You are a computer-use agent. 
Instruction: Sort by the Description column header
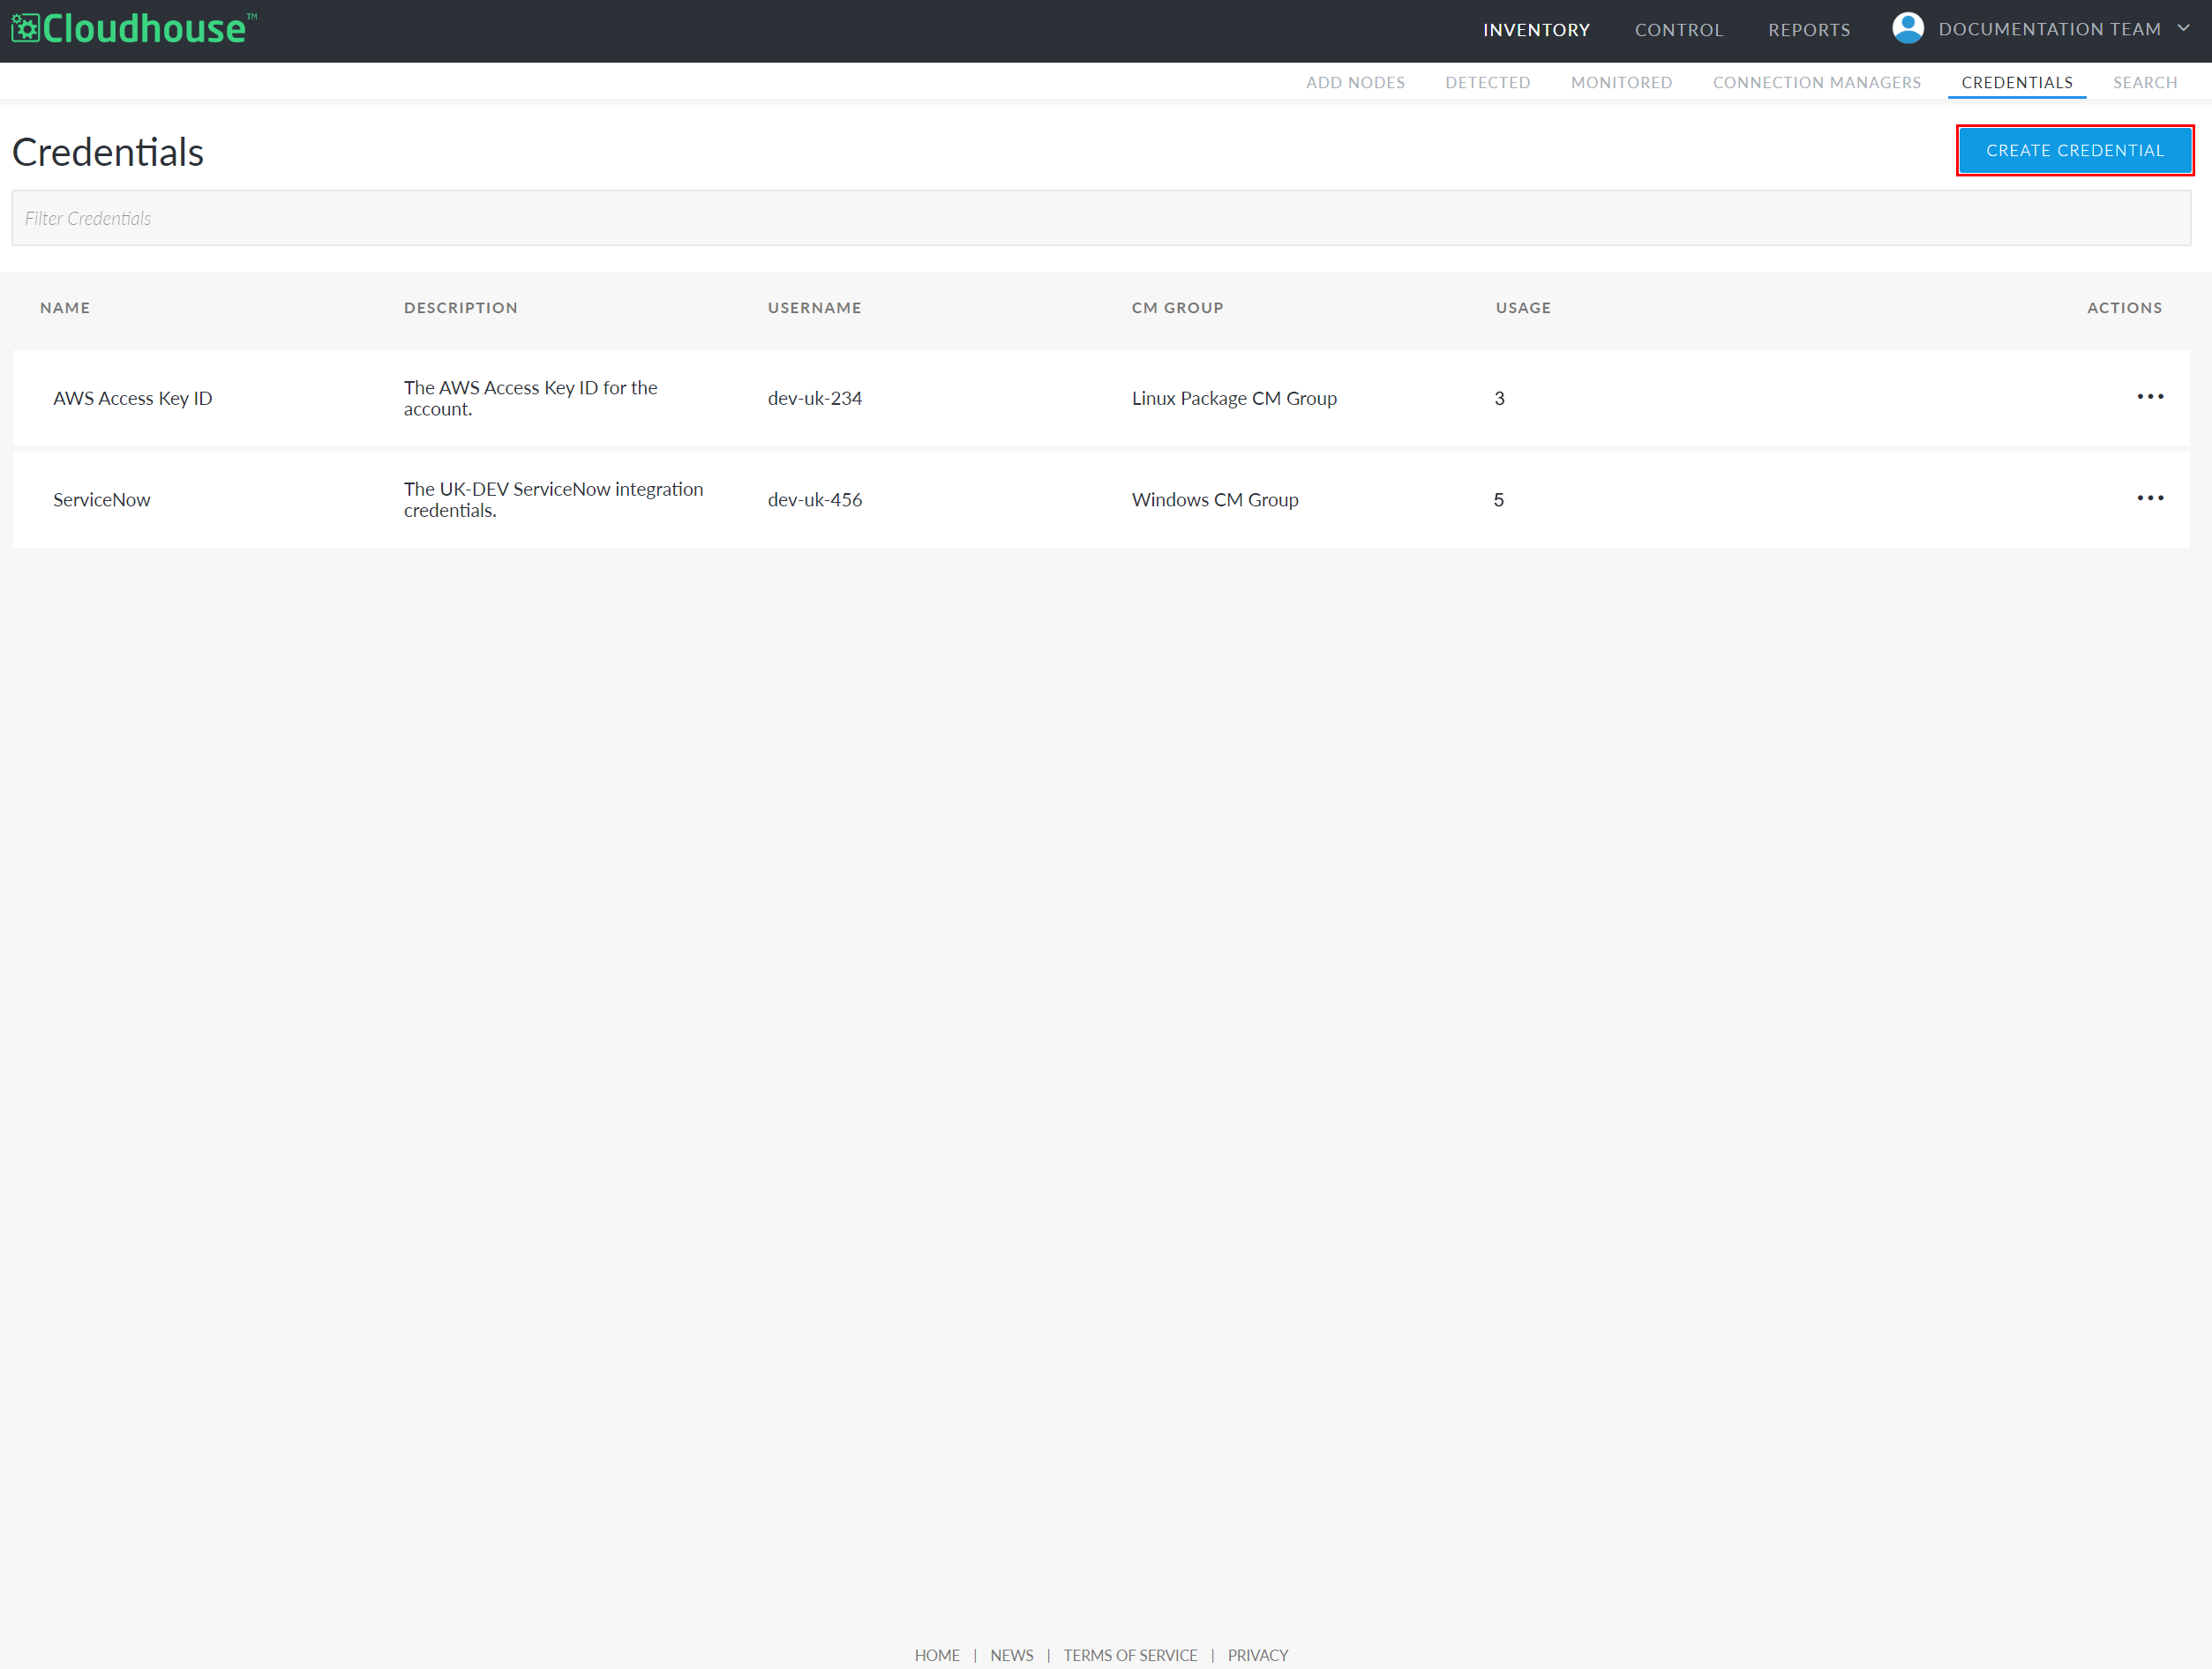[461, 308]
